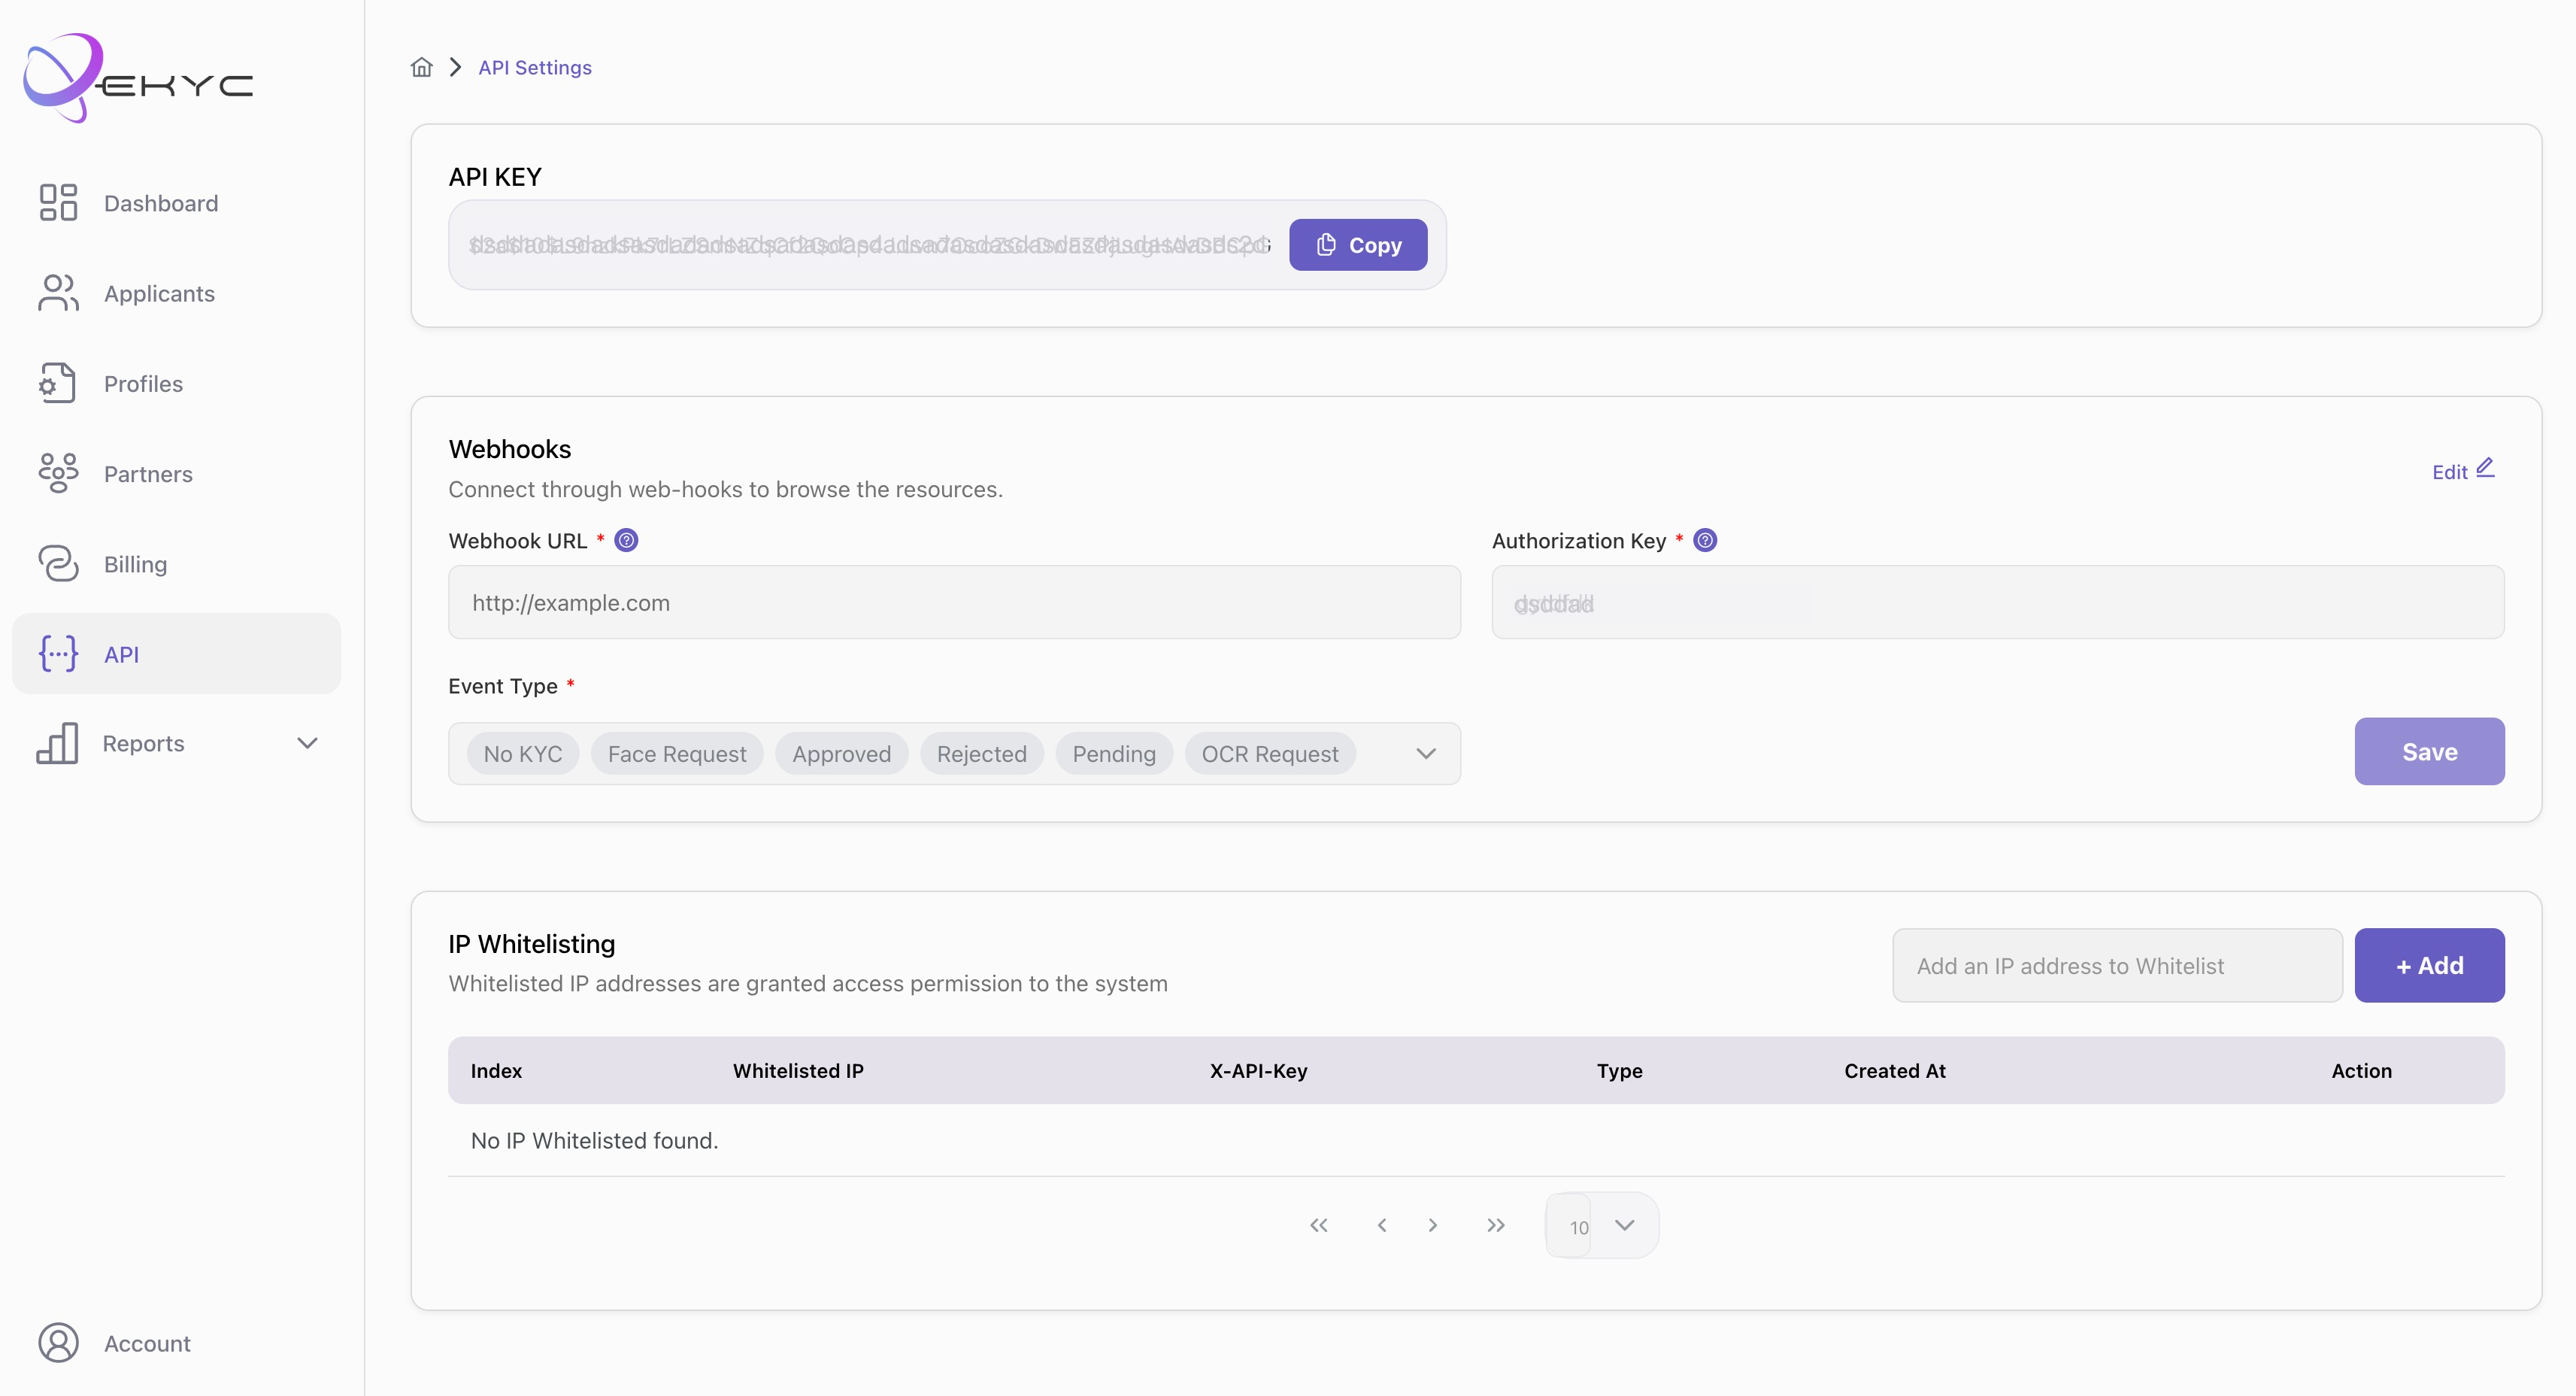Open Dashboard menu item
The image size is (2576, 1396).
(x=176, y=203)
